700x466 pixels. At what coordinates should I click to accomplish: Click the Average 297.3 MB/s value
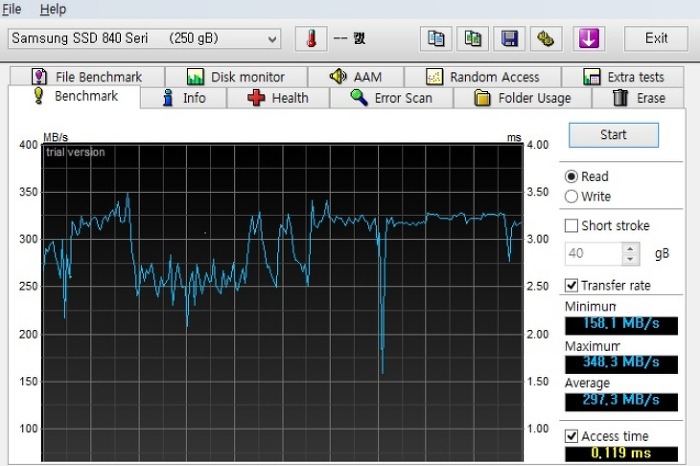point(621,401)
